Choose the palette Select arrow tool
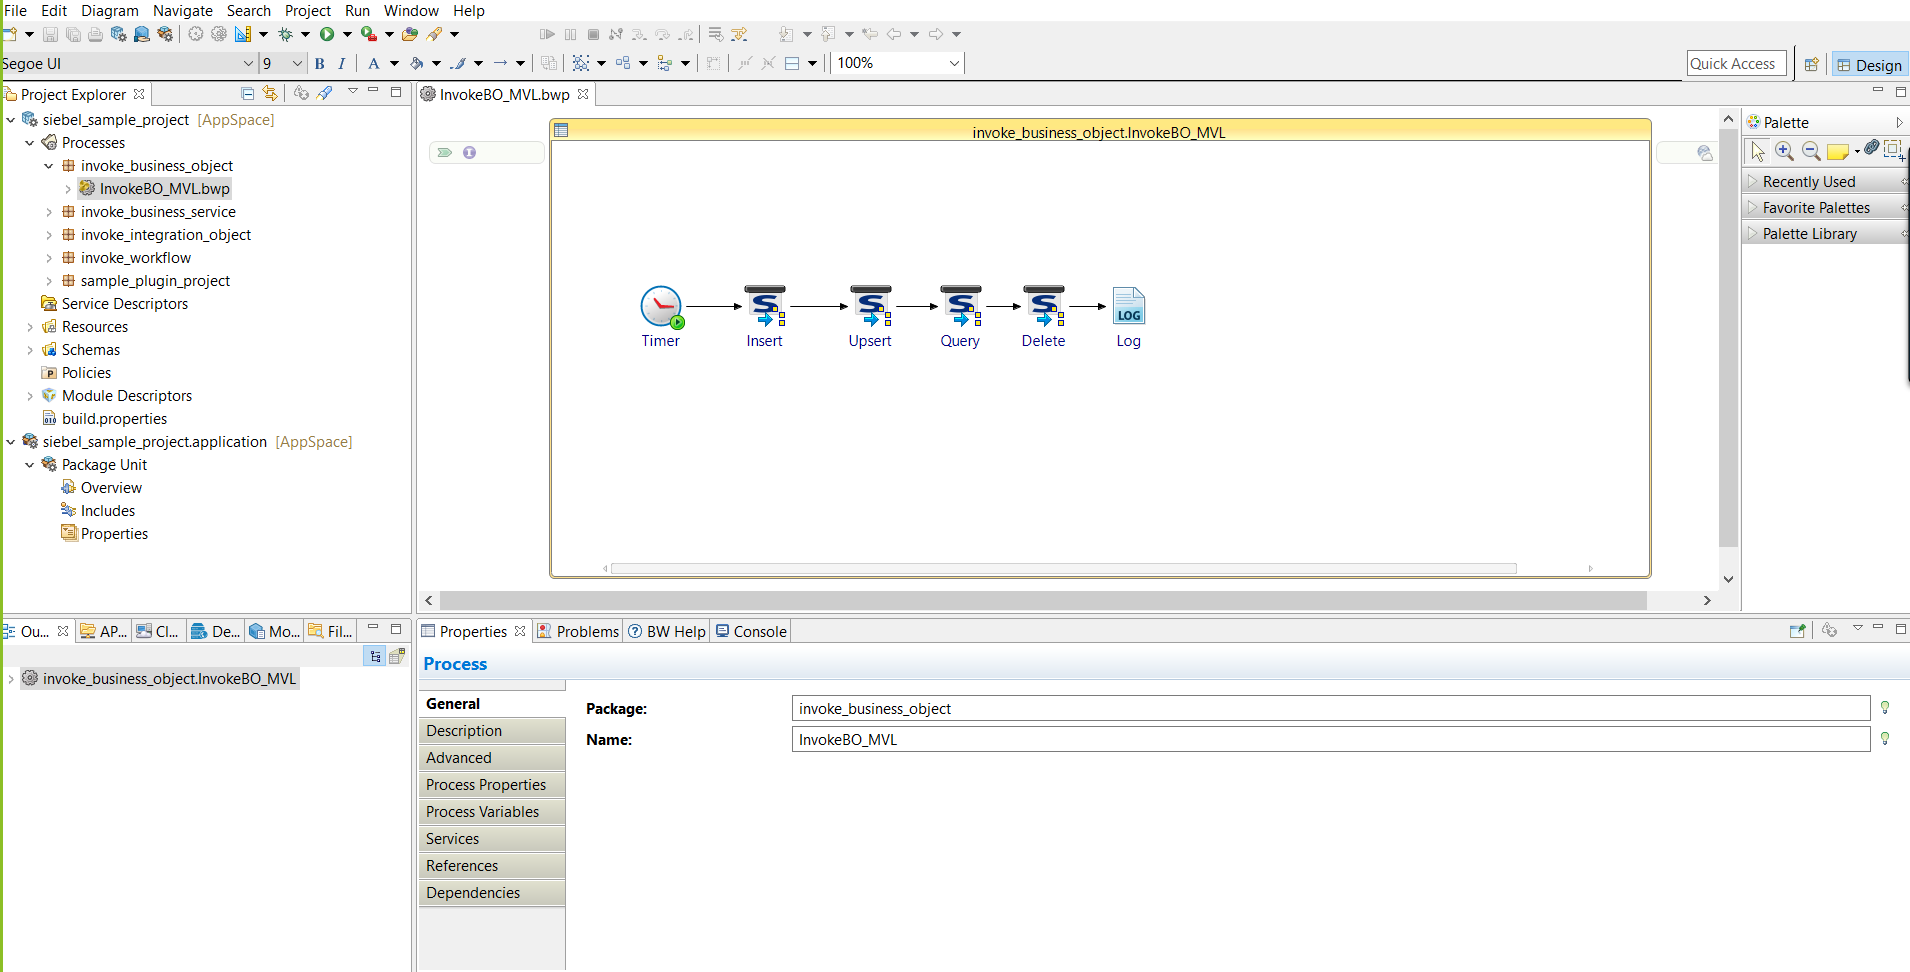Screen dimensions: 1910x972 coord(1758,151)
